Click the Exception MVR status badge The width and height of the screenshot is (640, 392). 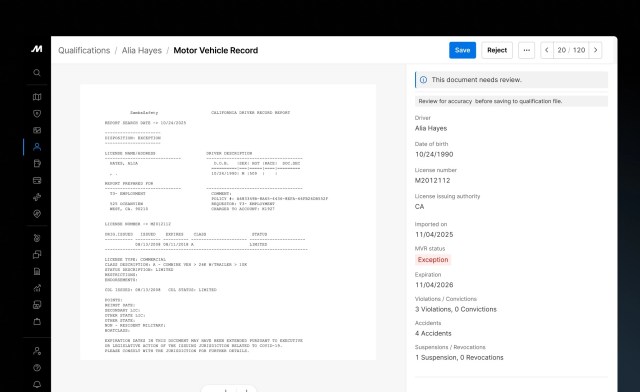(433, 260)
